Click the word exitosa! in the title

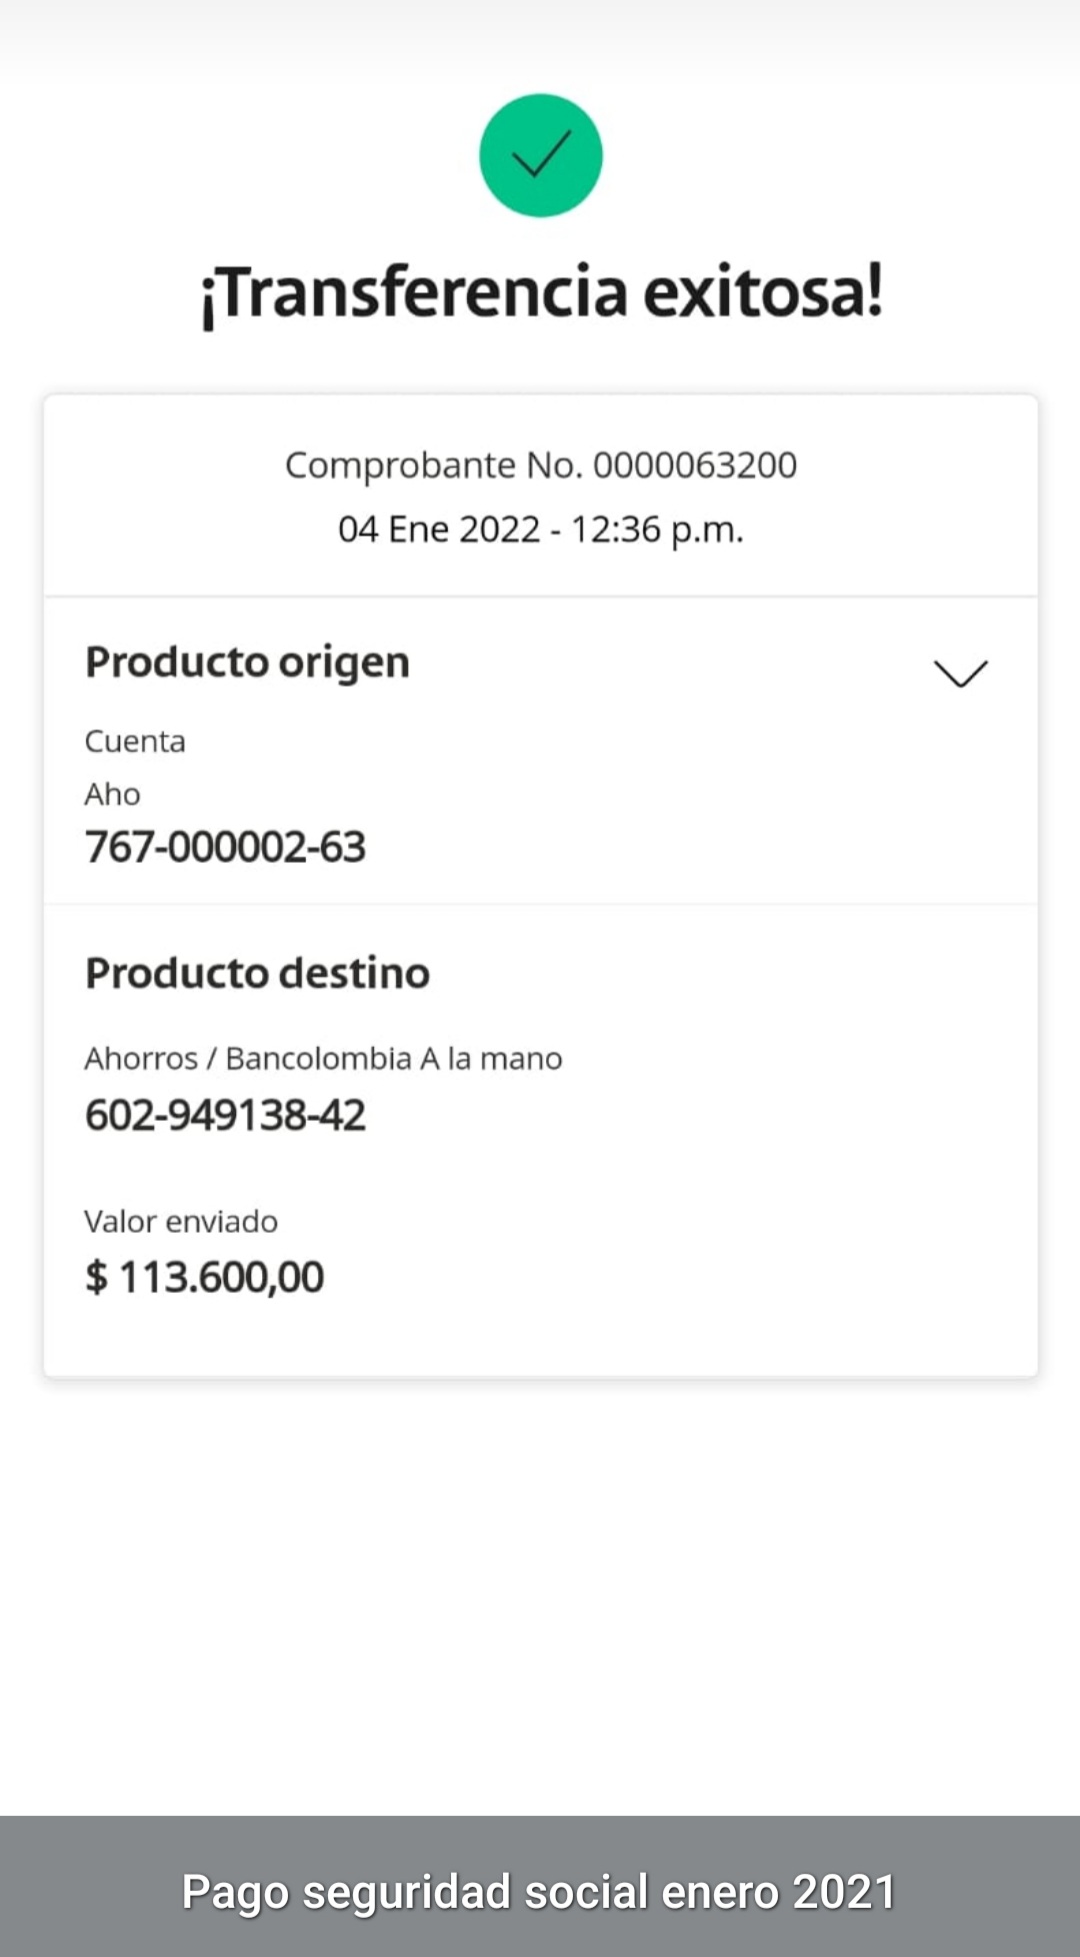coord(763,293)
